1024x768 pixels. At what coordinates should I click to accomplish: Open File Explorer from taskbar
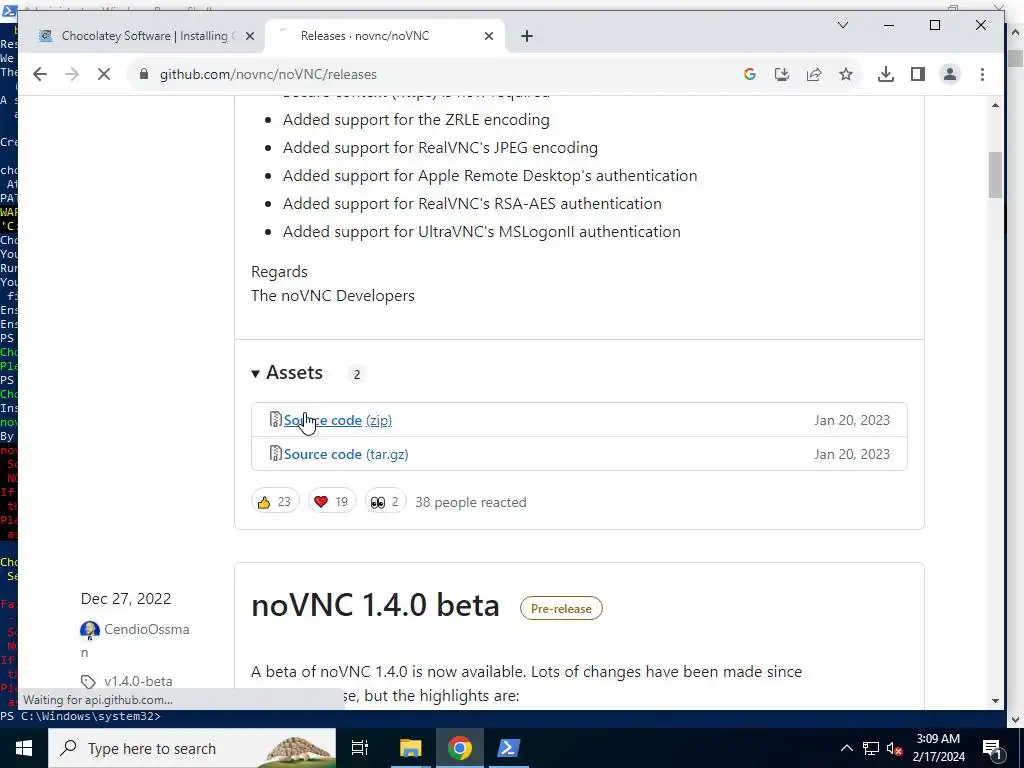(411, 748)
